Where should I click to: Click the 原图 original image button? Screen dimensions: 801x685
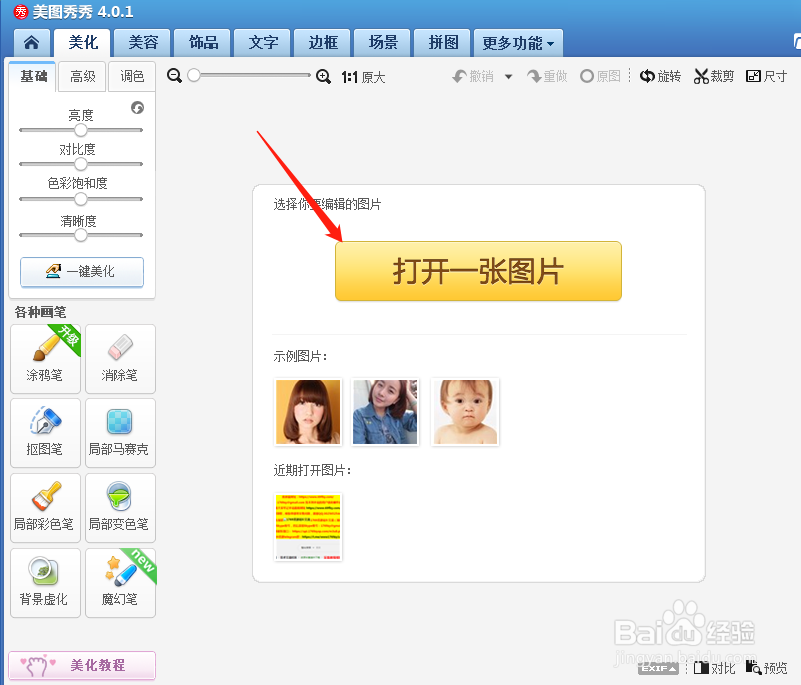[600, 77]
